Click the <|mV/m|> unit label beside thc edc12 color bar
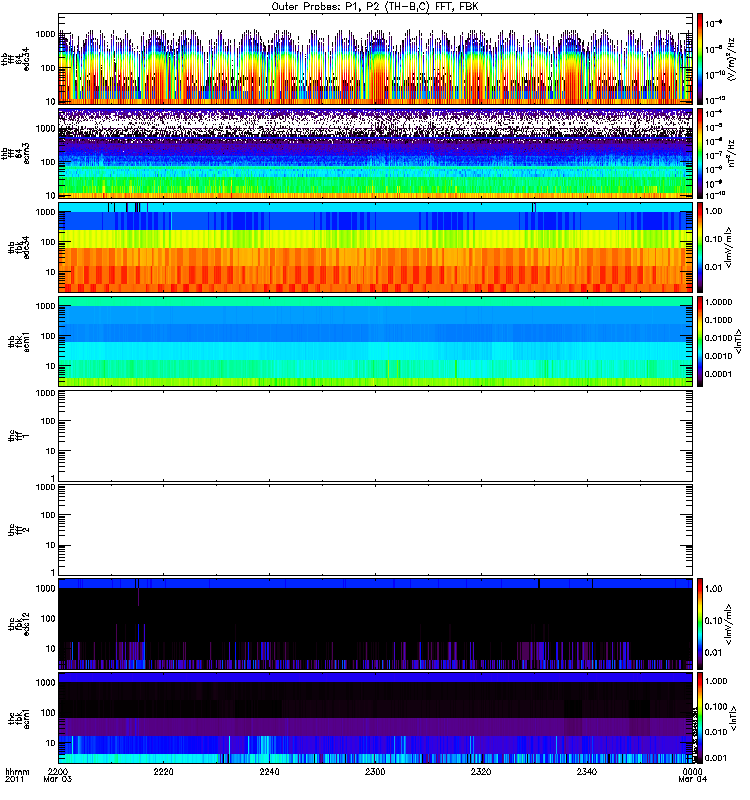This screenshot has width=750, height=800. point(729,624)
